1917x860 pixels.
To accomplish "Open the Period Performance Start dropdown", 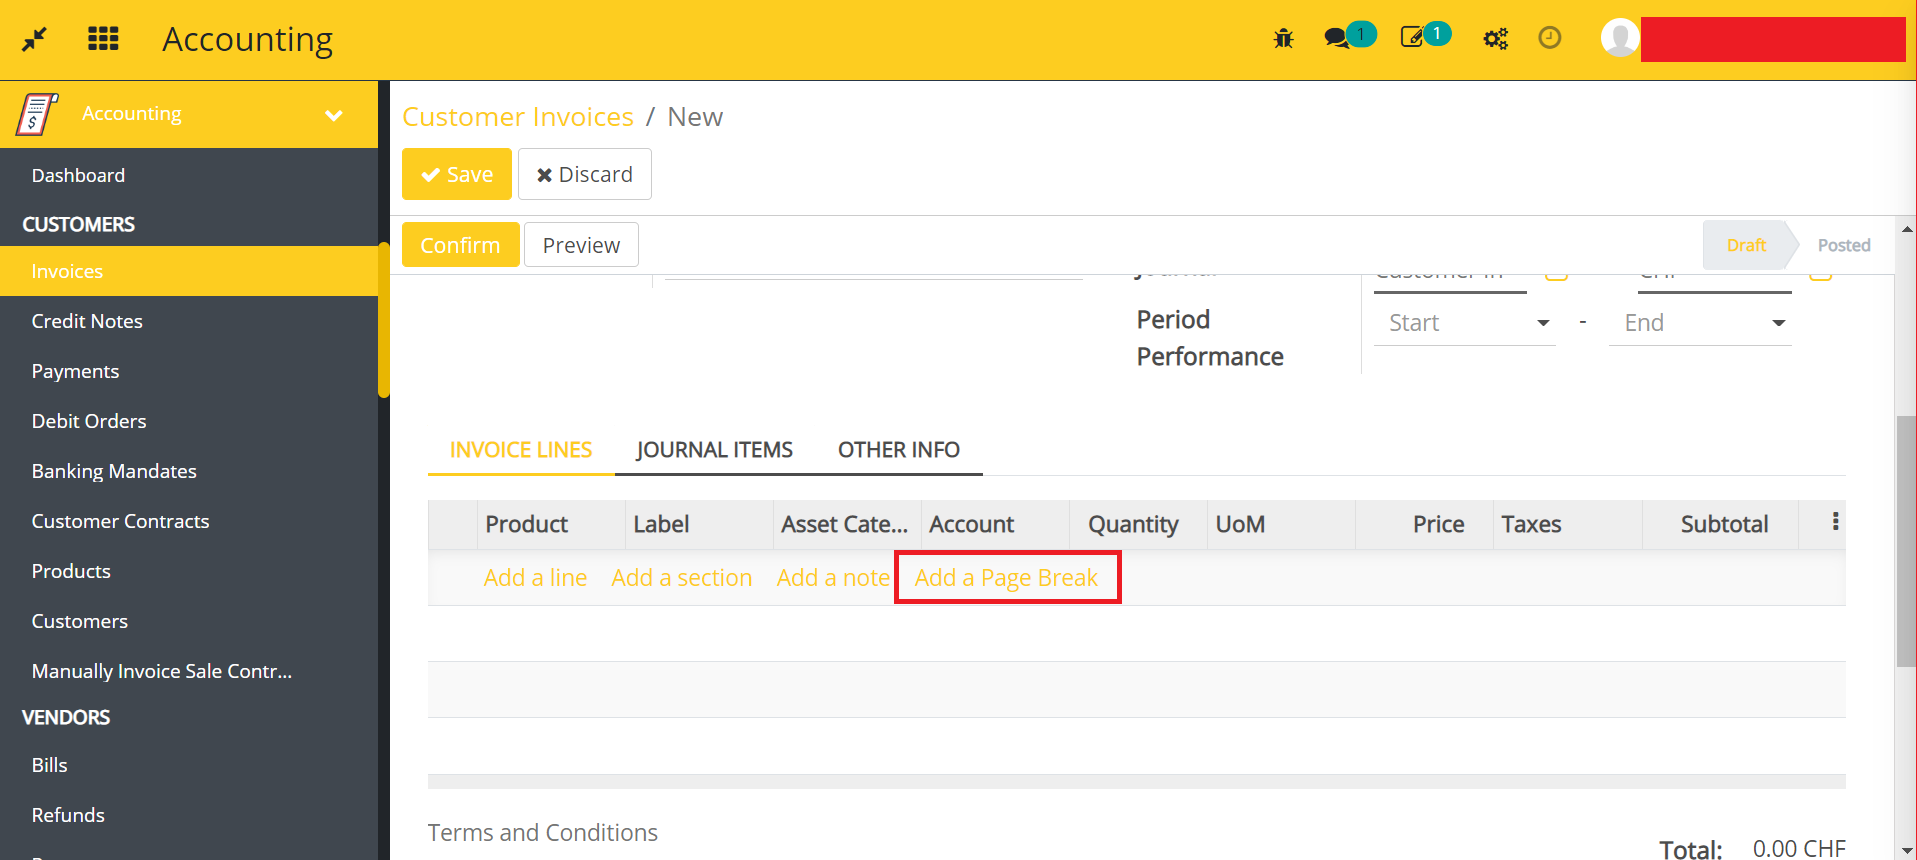I will (x=1464, y=323).
